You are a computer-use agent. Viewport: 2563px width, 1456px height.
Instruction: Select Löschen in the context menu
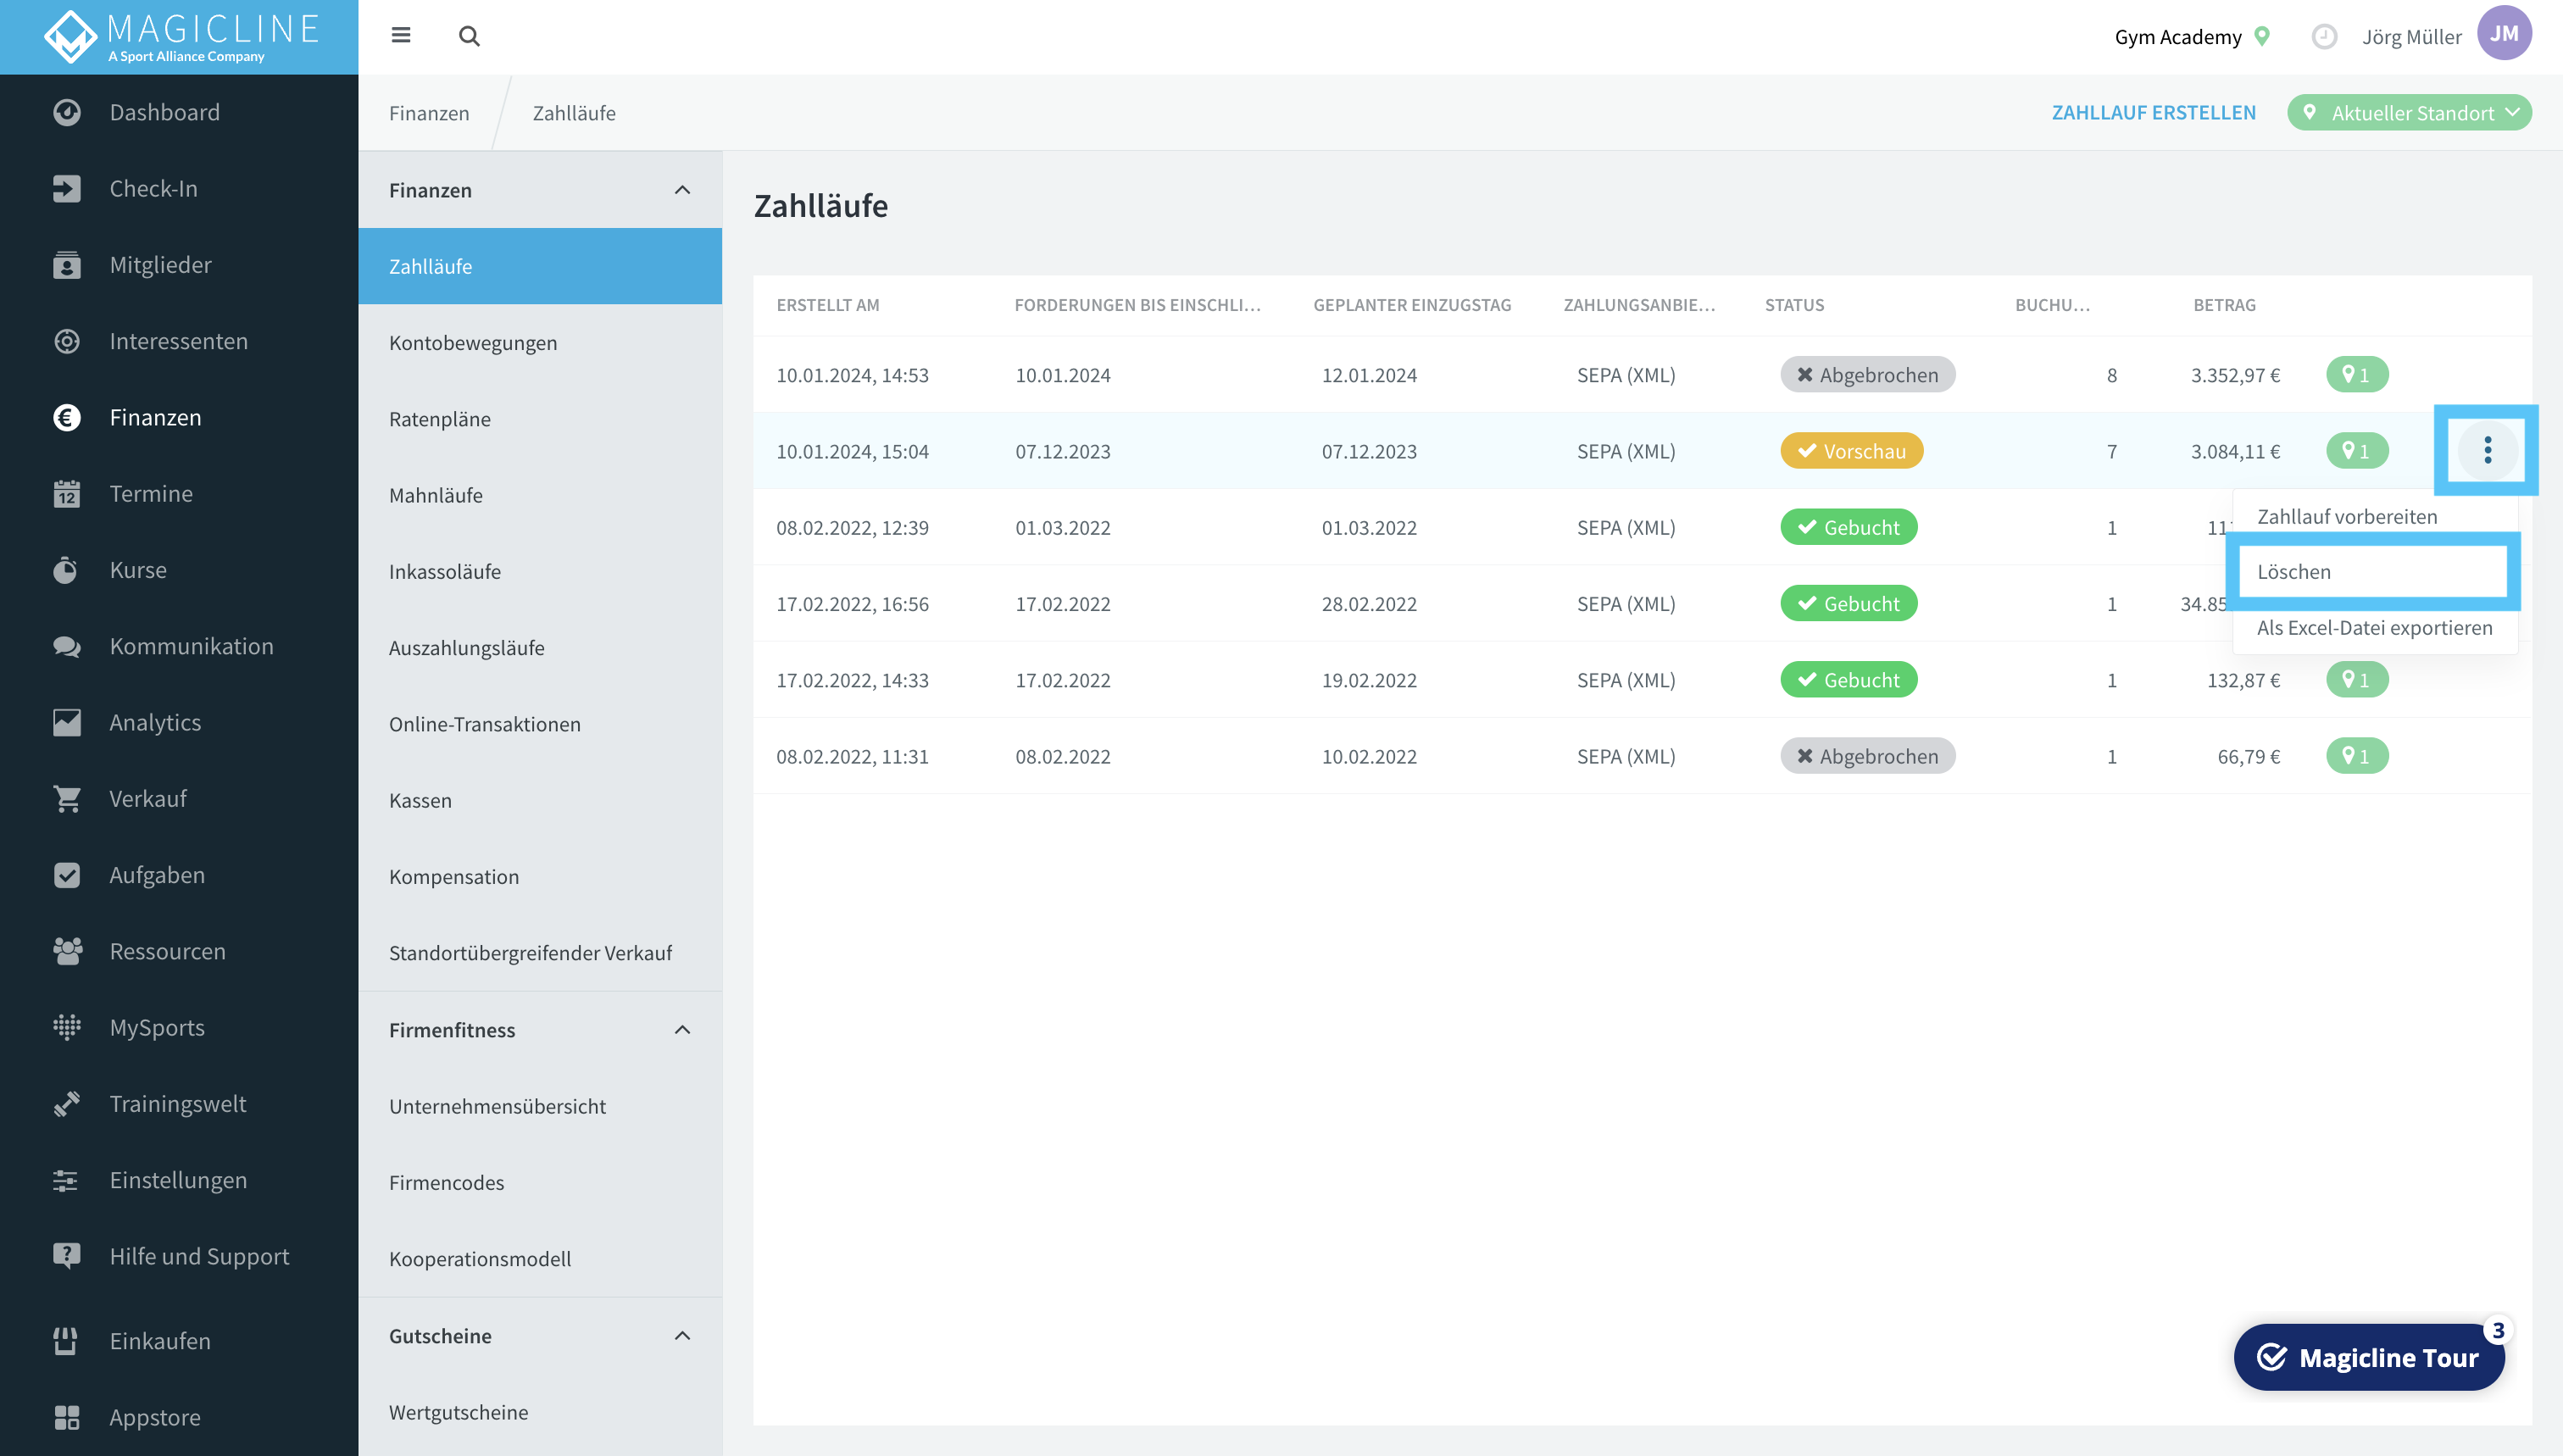click(x=2374, y=572)
